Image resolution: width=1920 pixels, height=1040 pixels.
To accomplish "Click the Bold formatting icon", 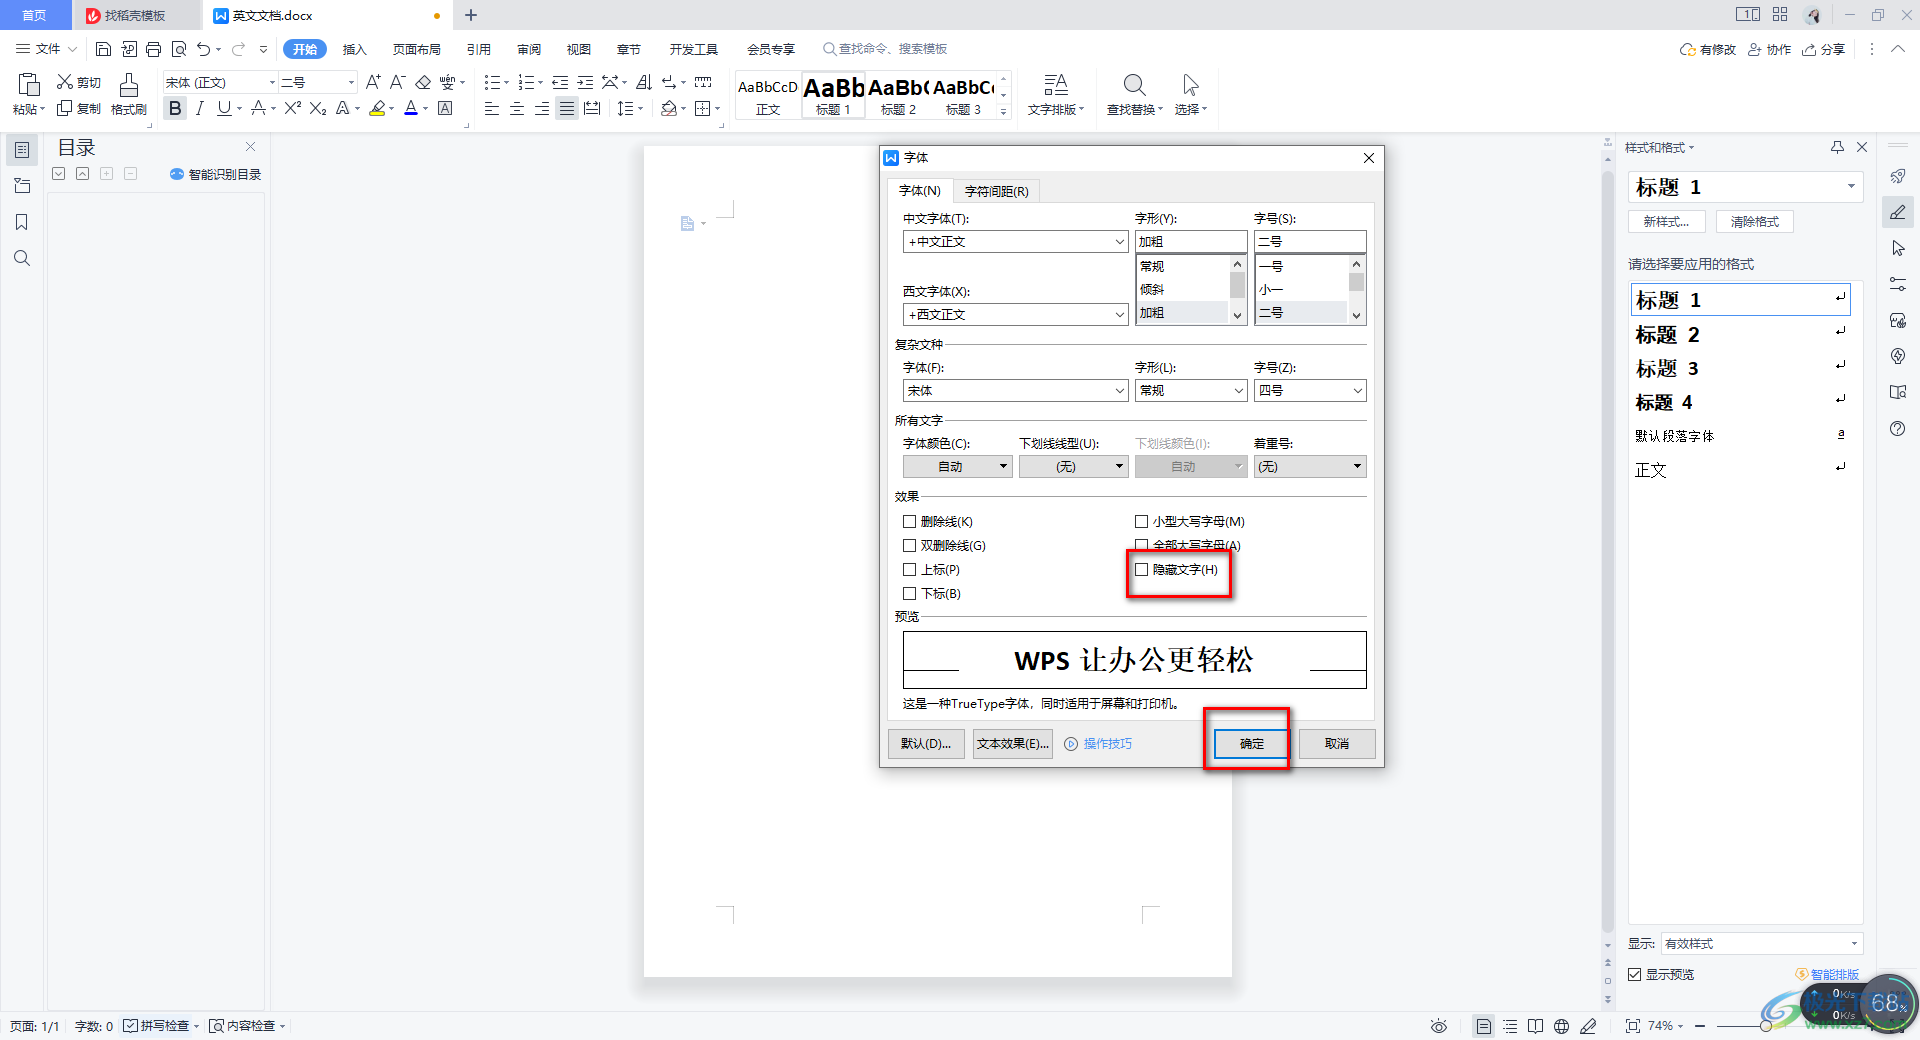I will 176,108.
